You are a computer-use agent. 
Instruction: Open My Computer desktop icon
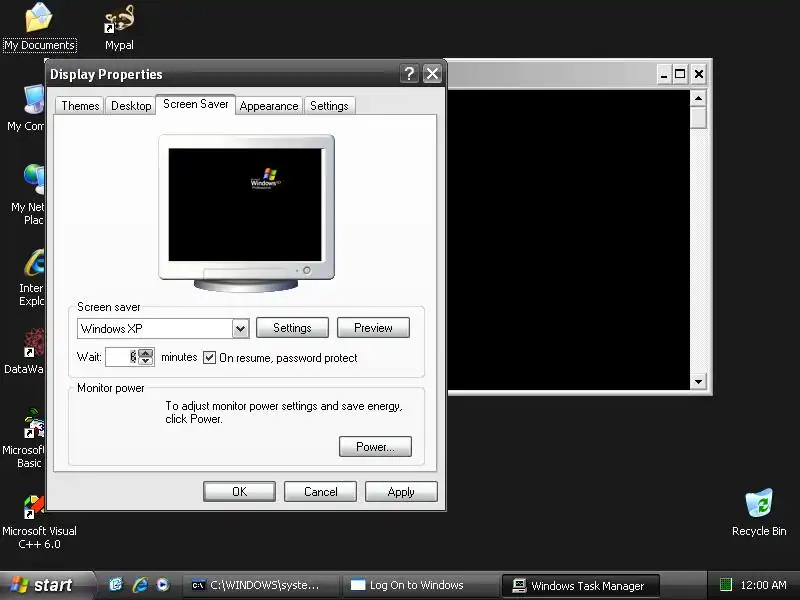27,108
